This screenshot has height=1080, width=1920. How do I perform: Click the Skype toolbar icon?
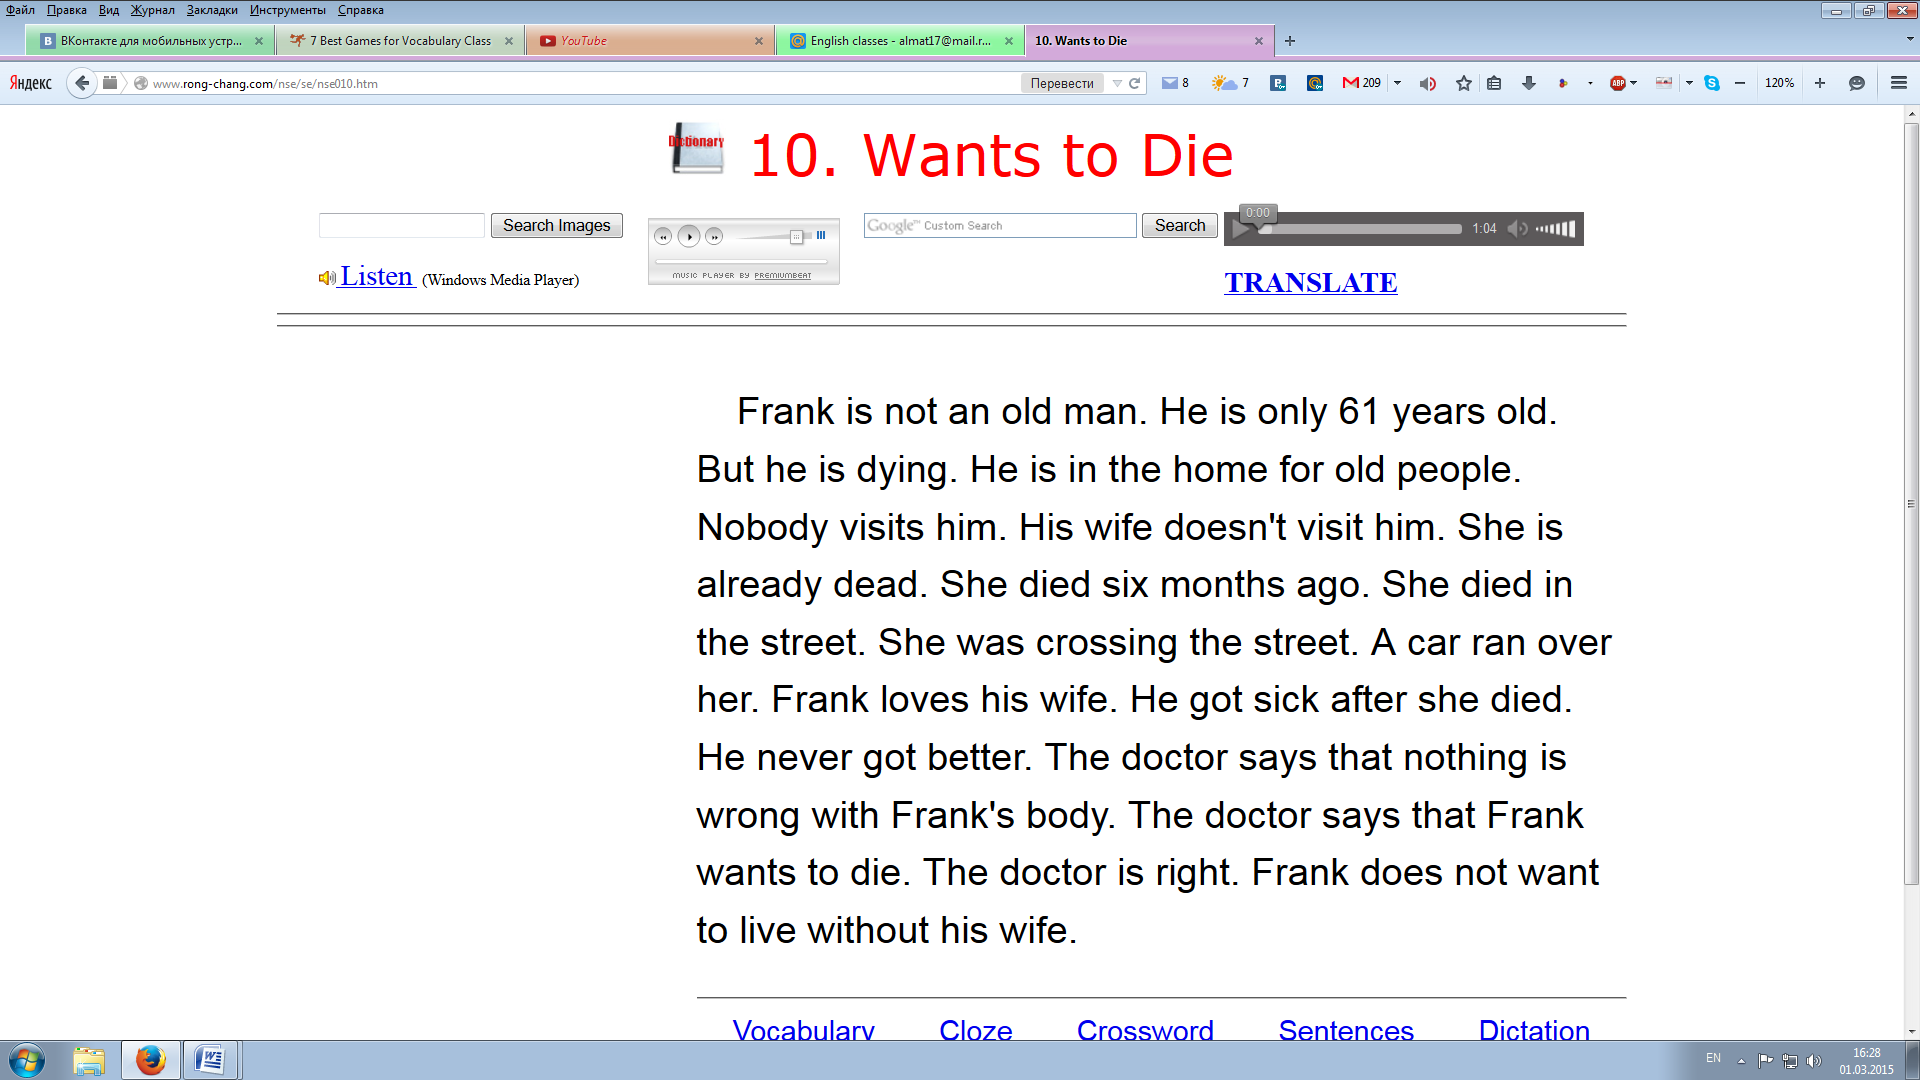tap(1712, 83)
